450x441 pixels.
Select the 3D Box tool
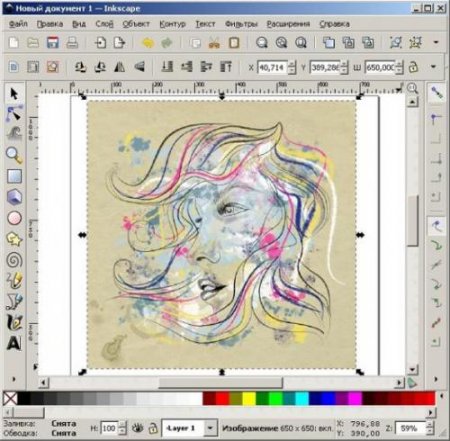click(14, 197)
